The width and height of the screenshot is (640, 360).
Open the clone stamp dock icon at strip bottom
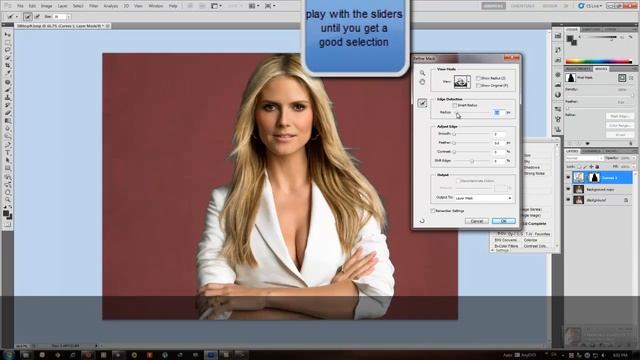point(558,129)
